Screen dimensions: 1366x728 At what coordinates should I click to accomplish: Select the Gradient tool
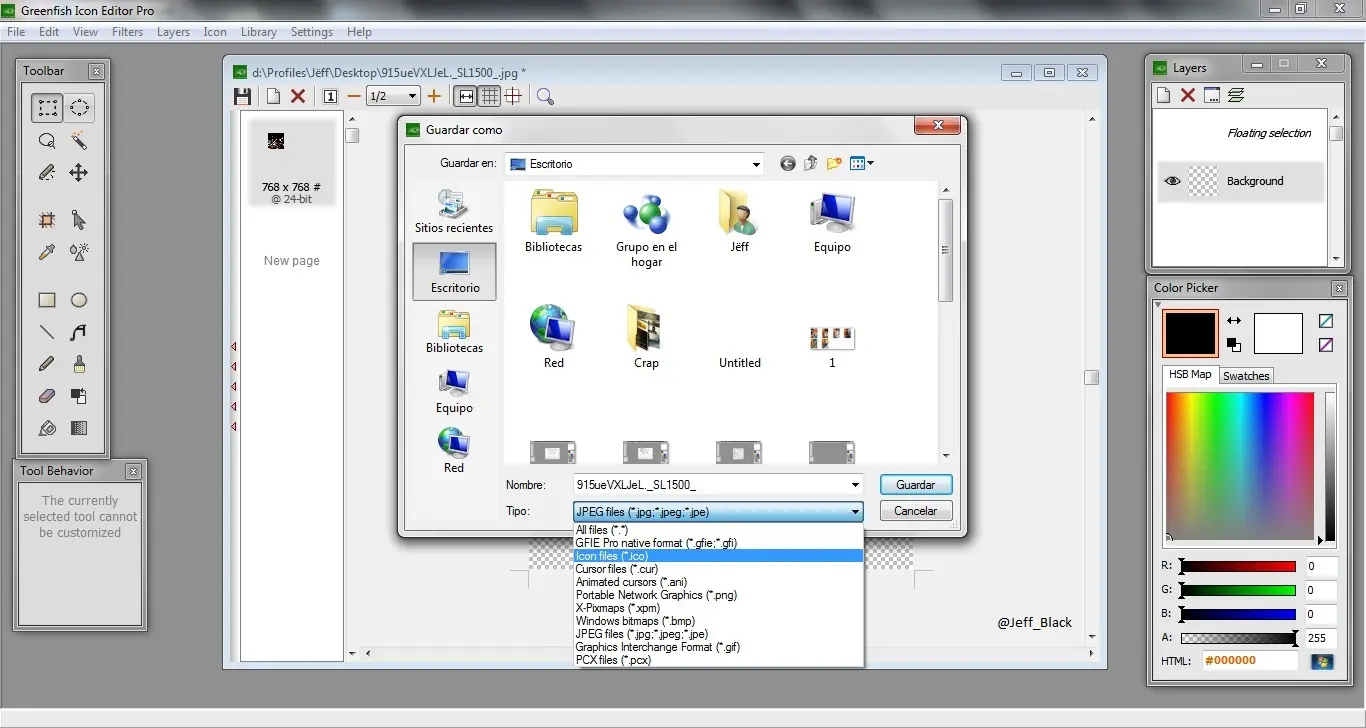coord(79,428)
